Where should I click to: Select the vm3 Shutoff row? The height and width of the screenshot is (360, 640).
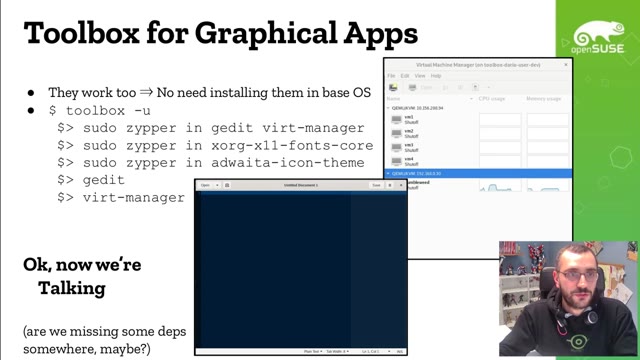(x=478, y=147)
